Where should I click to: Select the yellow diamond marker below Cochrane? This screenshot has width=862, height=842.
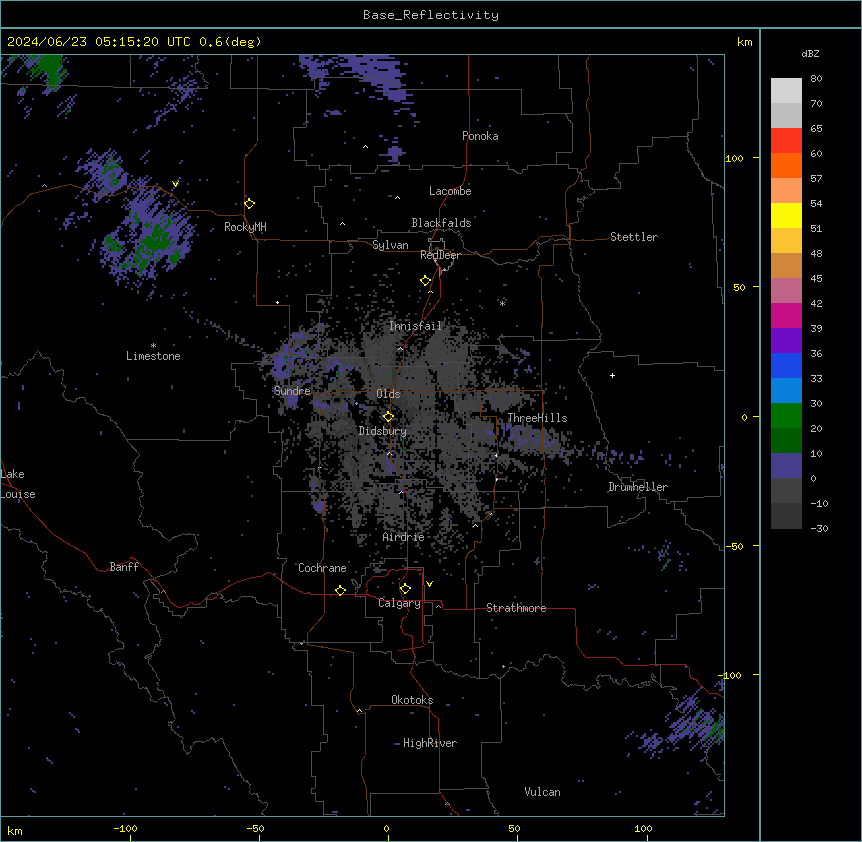click(x=340, y=590)
